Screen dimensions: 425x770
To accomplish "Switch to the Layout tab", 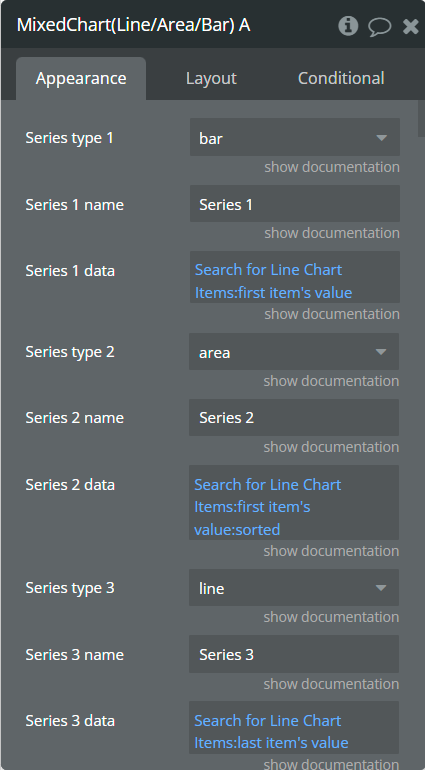I will [211, 78].
